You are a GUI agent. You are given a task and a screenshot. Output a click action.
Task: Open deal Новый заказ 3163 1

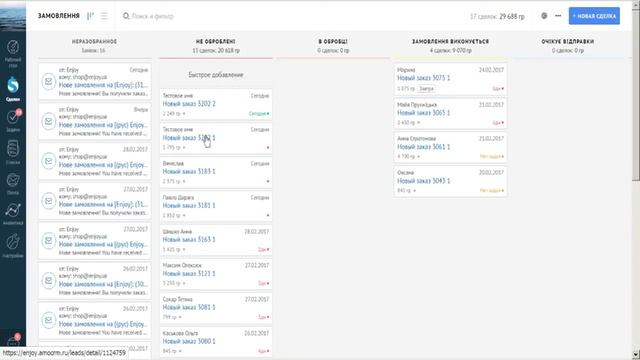tap(189, 239)
